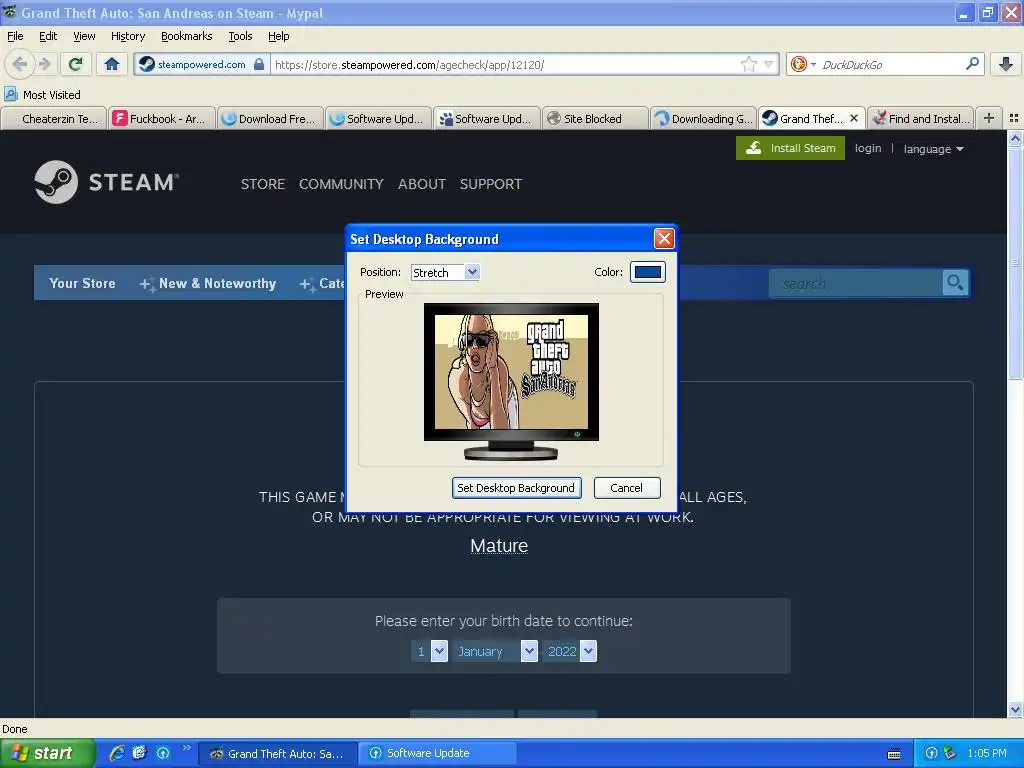Open the COMMUNITY navigation link
The width and height of the screenshot is (1024, 768).
pos(341,184)
